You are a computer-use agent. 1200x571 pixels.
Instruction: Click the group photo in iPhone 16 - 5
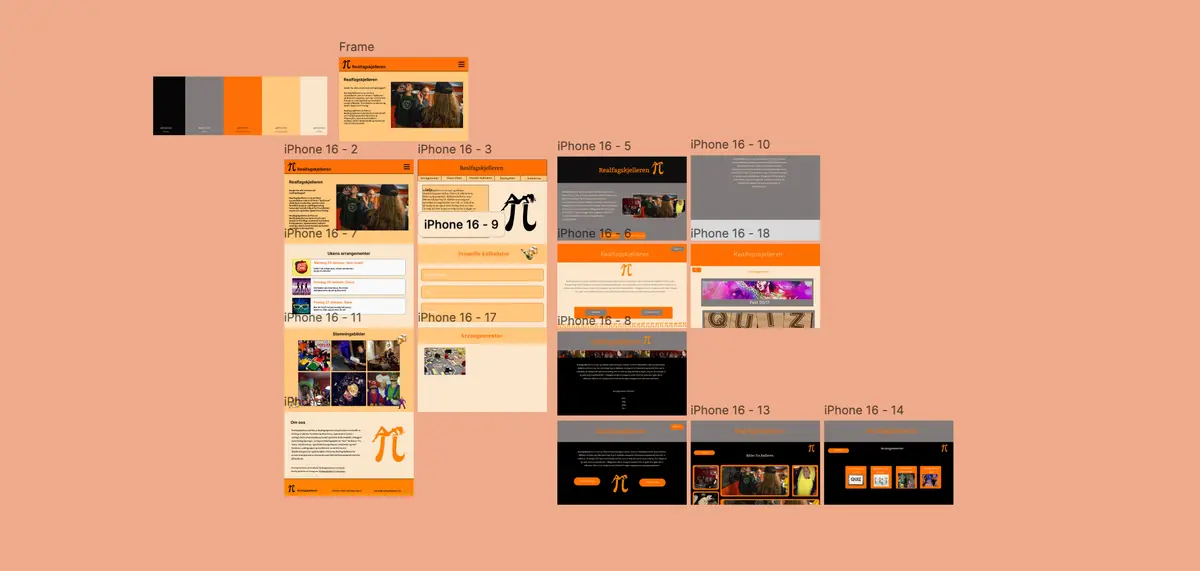pos(655,206)
